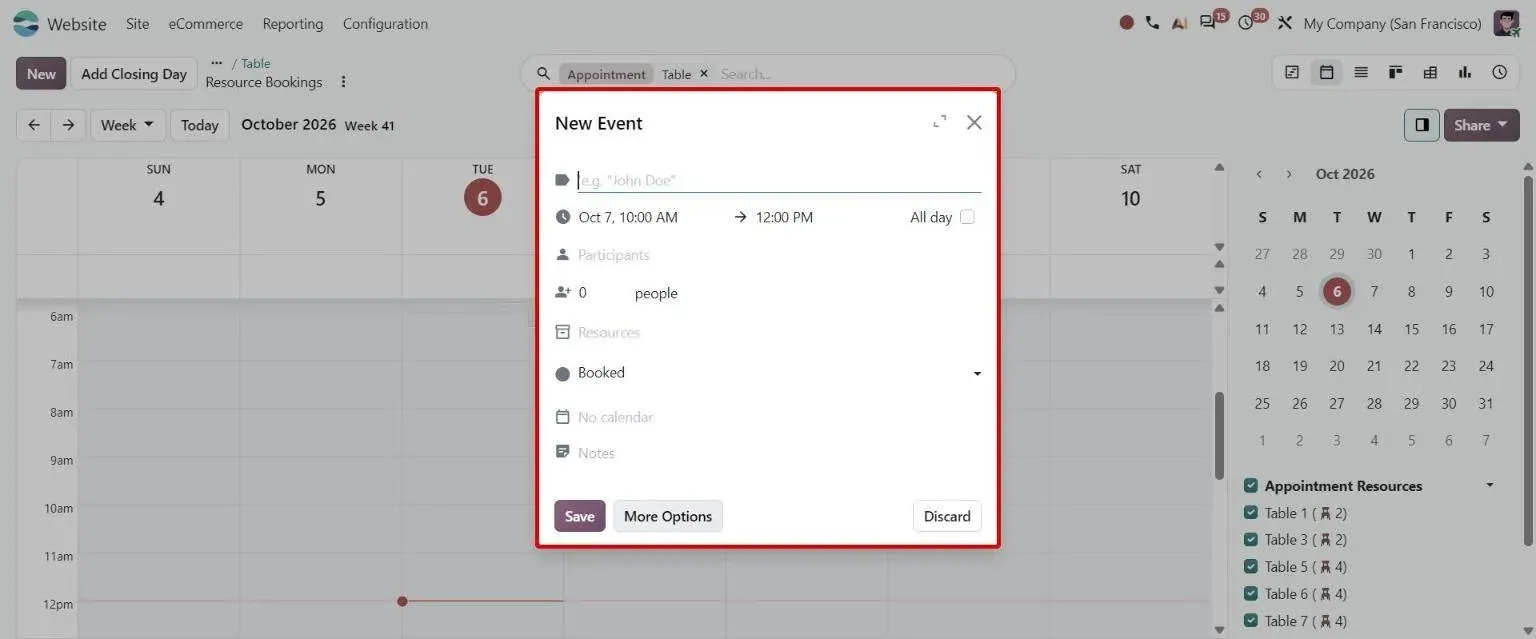Viewport: 1536px width, 639px height.
Task: Open the Share dropdown
Action: coord(1481,125)
